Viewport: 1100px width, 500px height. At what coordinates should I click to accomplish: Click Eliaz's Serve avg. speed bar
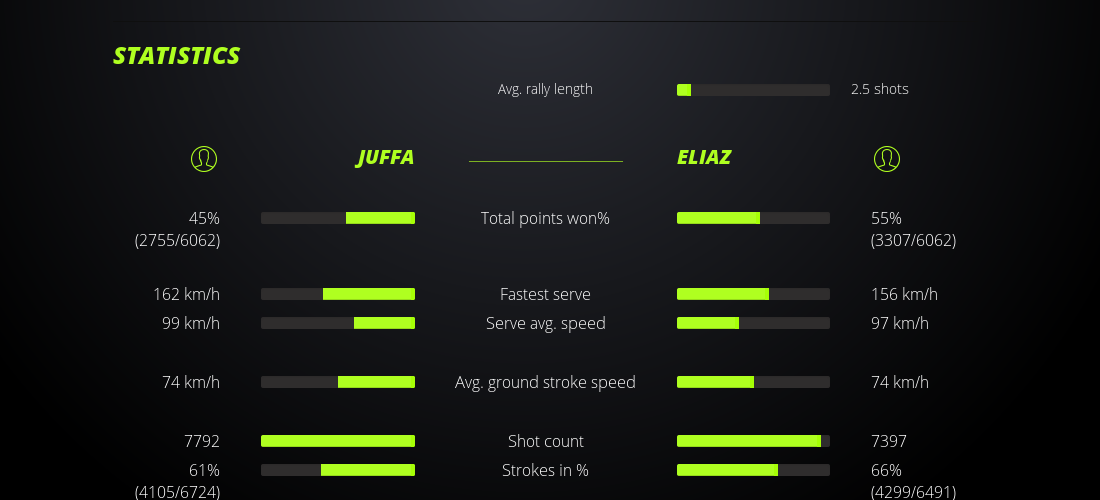[753, 323]
